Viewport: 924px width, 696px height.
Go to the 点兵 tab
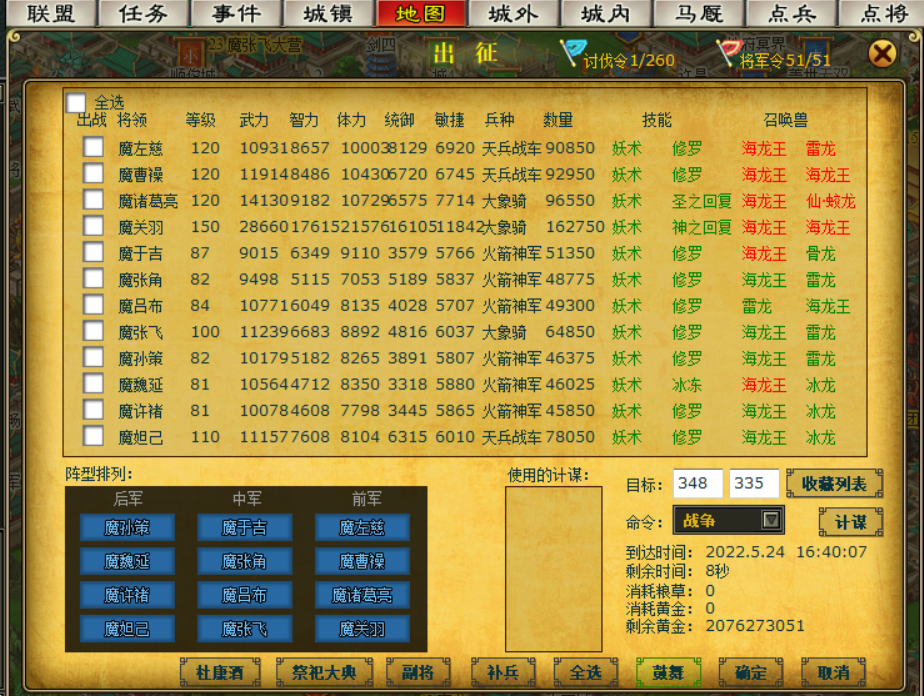click(x=791, y=13)
